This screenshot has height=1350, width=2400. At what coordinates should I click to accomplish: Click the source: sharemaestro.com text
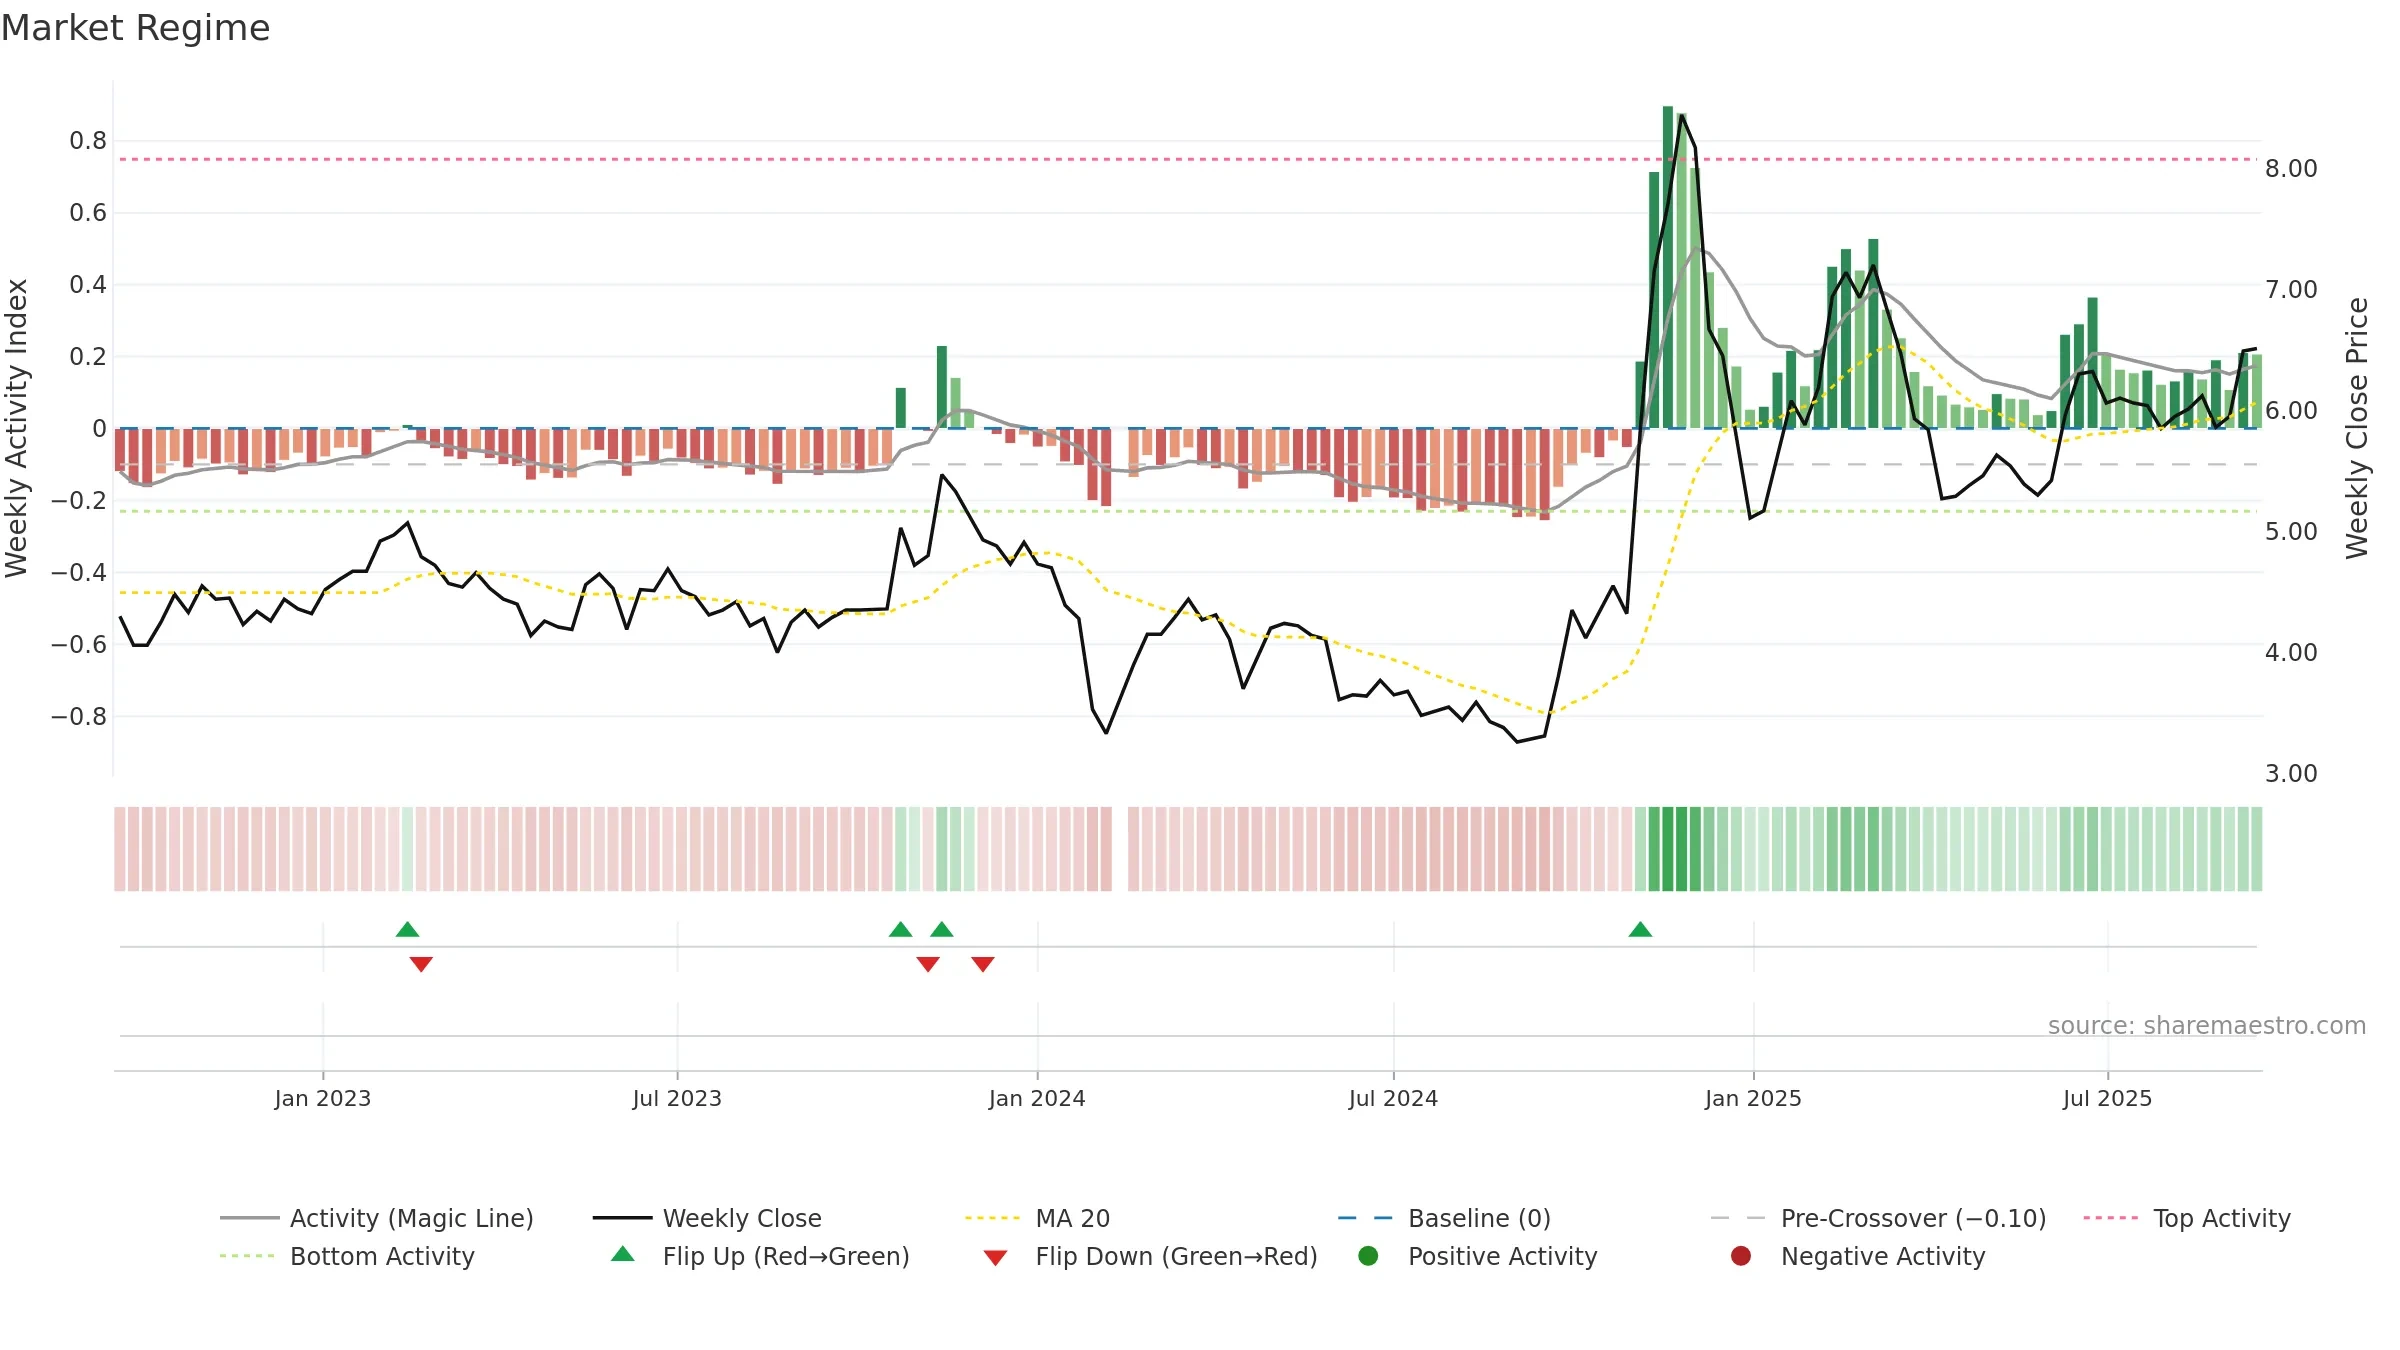2207,1026
